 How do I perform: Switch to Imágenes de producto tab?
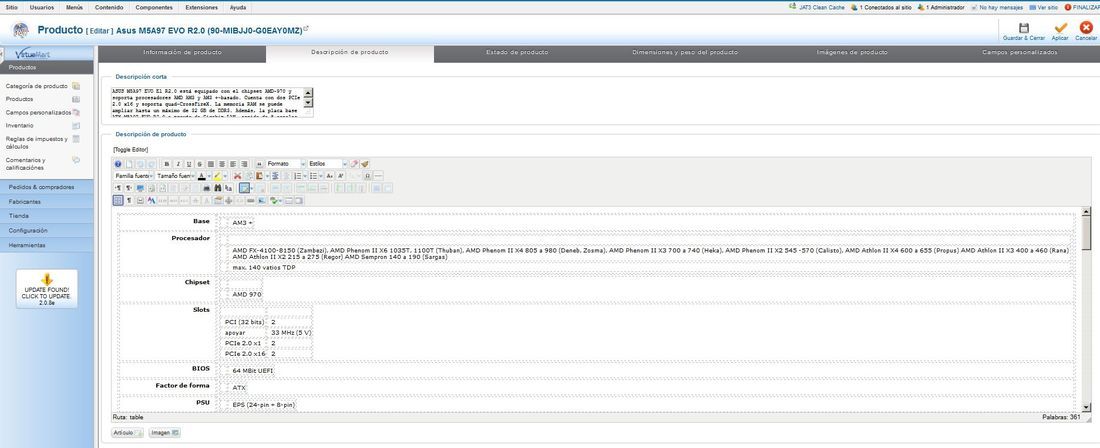click(852, 53)
